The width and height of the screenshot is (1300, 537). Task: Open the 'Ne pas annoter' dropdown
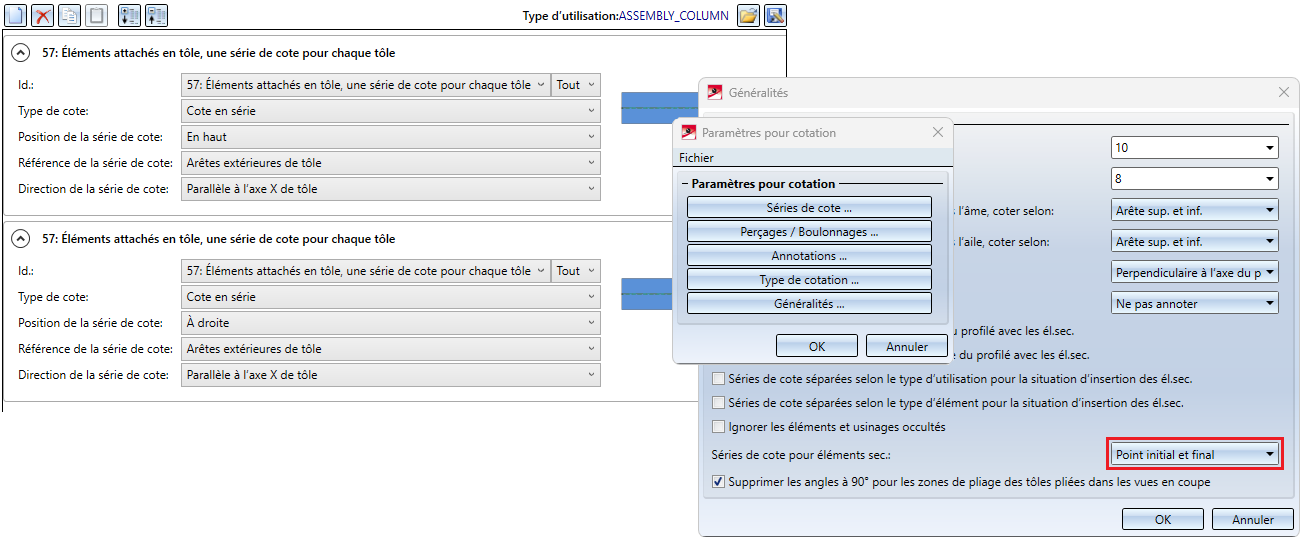(1195, 303)
